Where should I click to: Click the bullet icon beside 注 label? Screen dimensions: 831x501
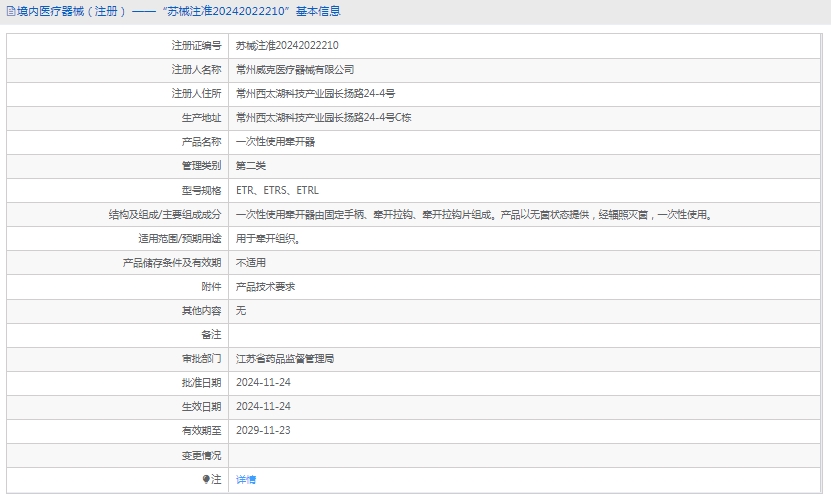(x=207, y=479)
